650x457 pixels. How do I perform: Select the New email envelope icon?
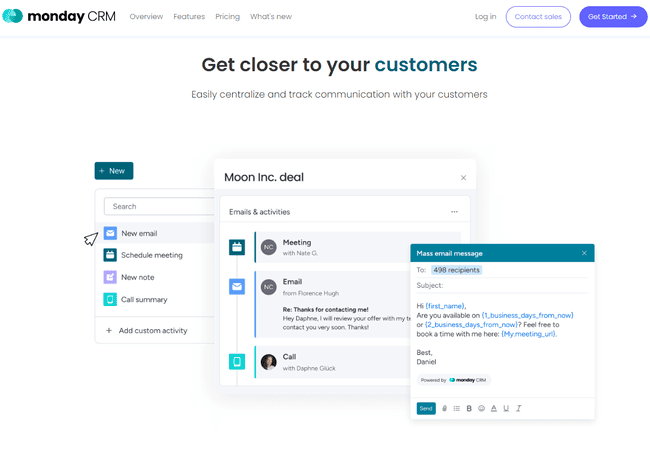coord(110,233)
